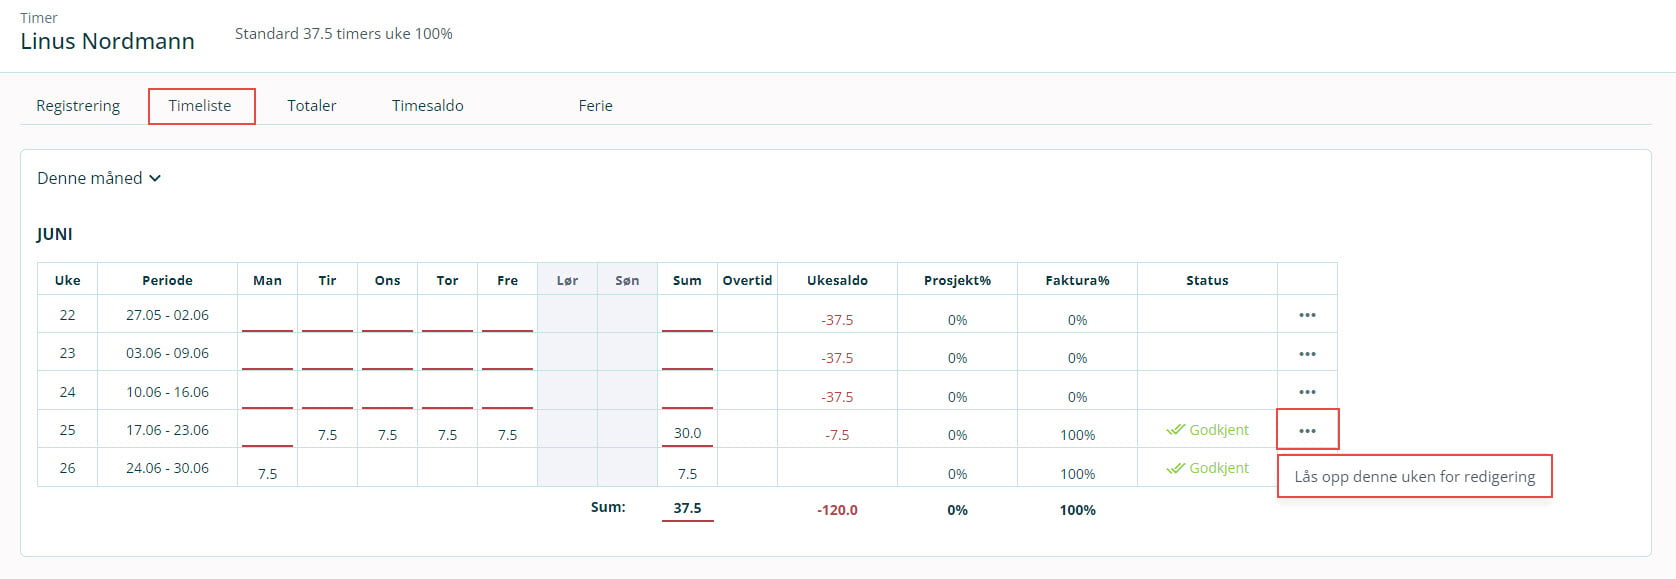Switch to the Registrering tab

pos(78,106)
